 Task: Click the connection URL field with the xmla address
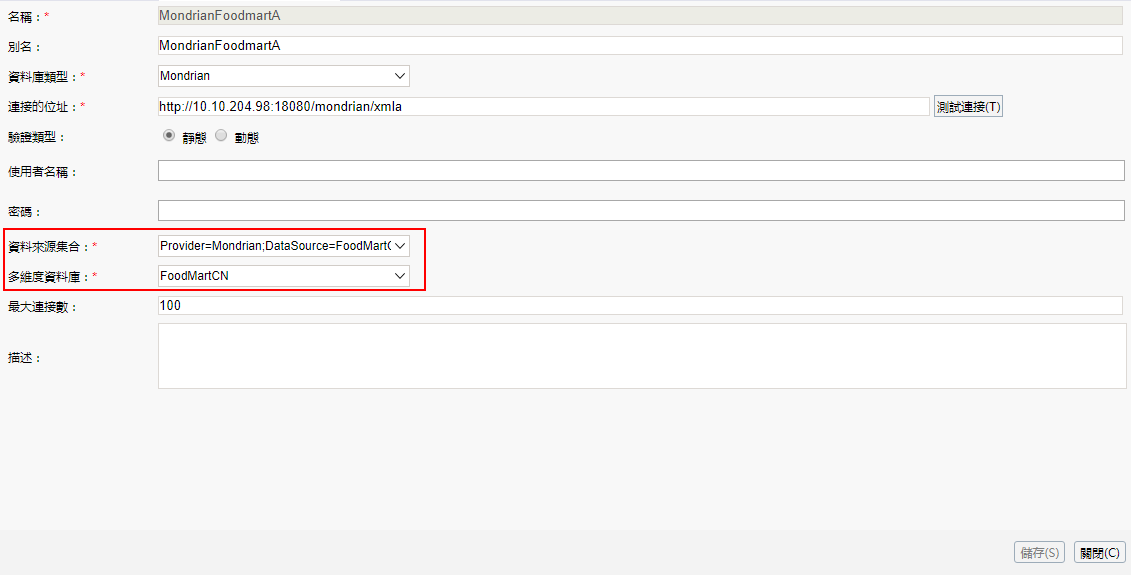click(544, 107)
